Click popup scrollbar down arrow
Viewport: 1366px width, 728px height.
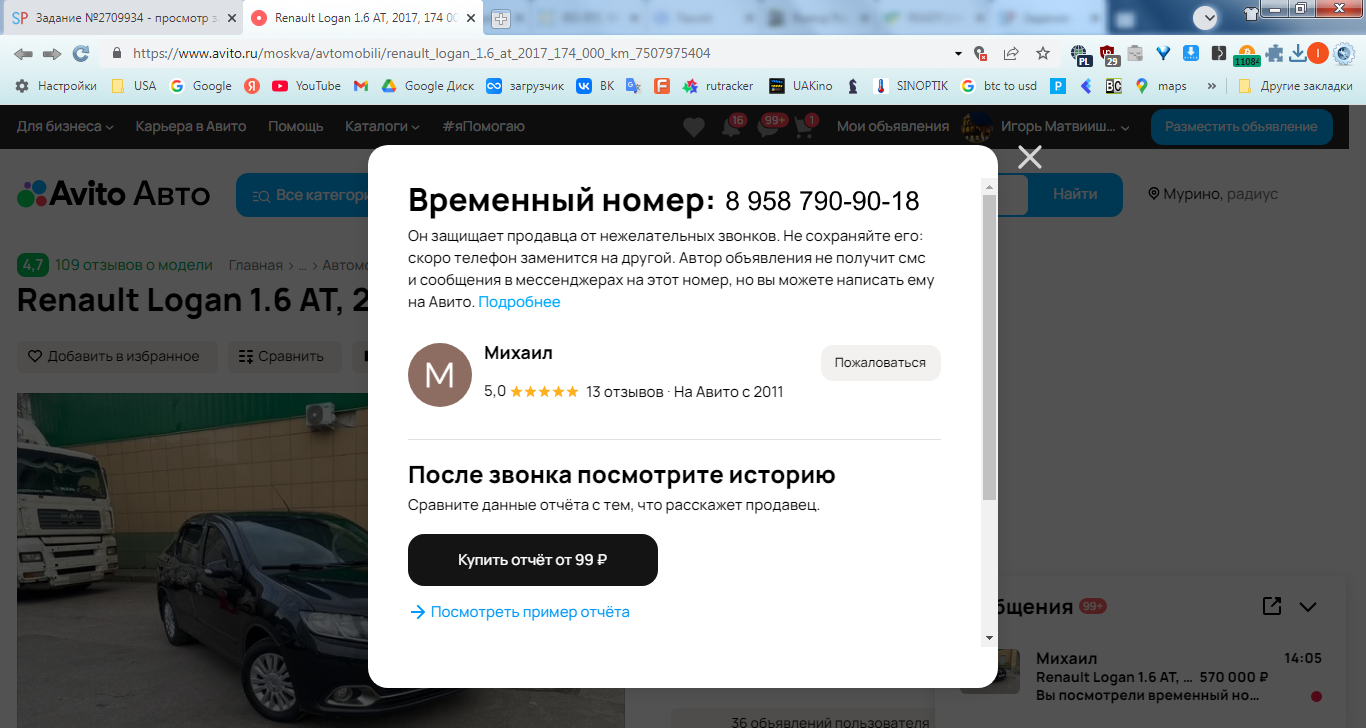pos(989,637)
